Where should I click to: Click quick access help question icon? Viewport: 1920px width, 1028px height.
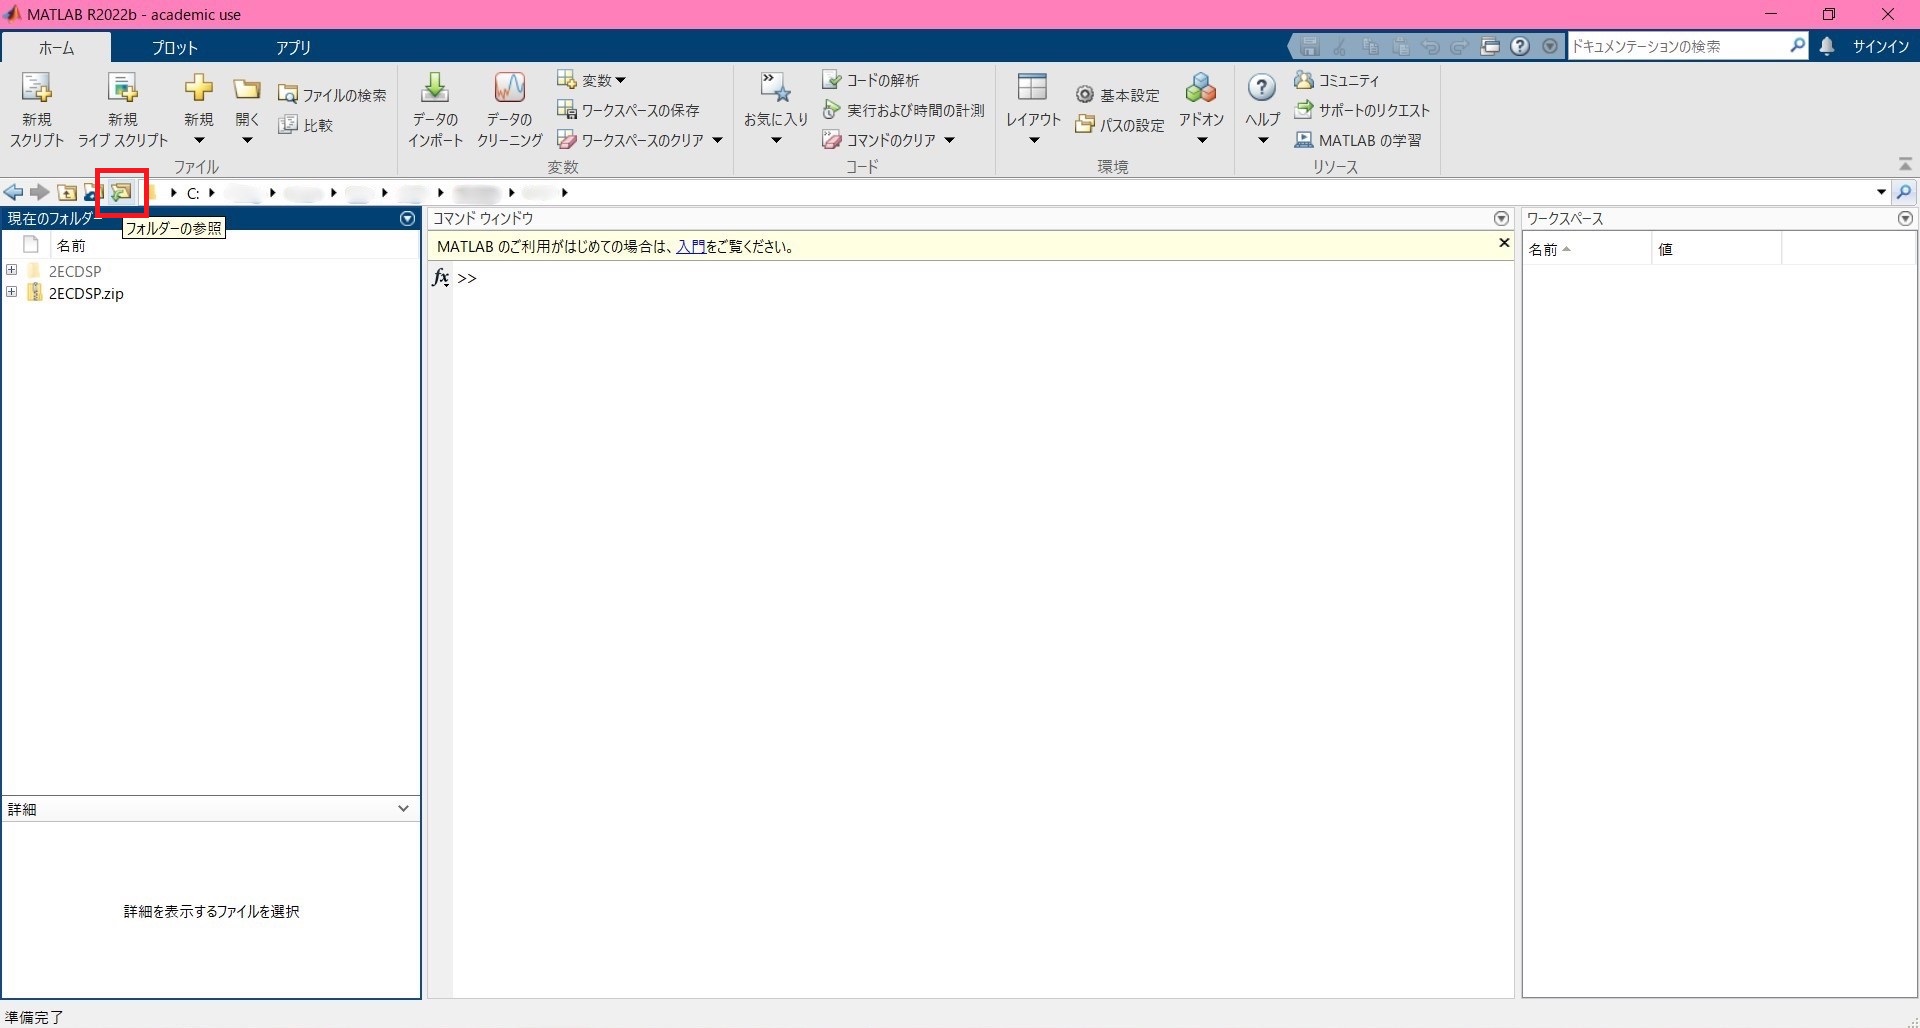point(1520,46)
